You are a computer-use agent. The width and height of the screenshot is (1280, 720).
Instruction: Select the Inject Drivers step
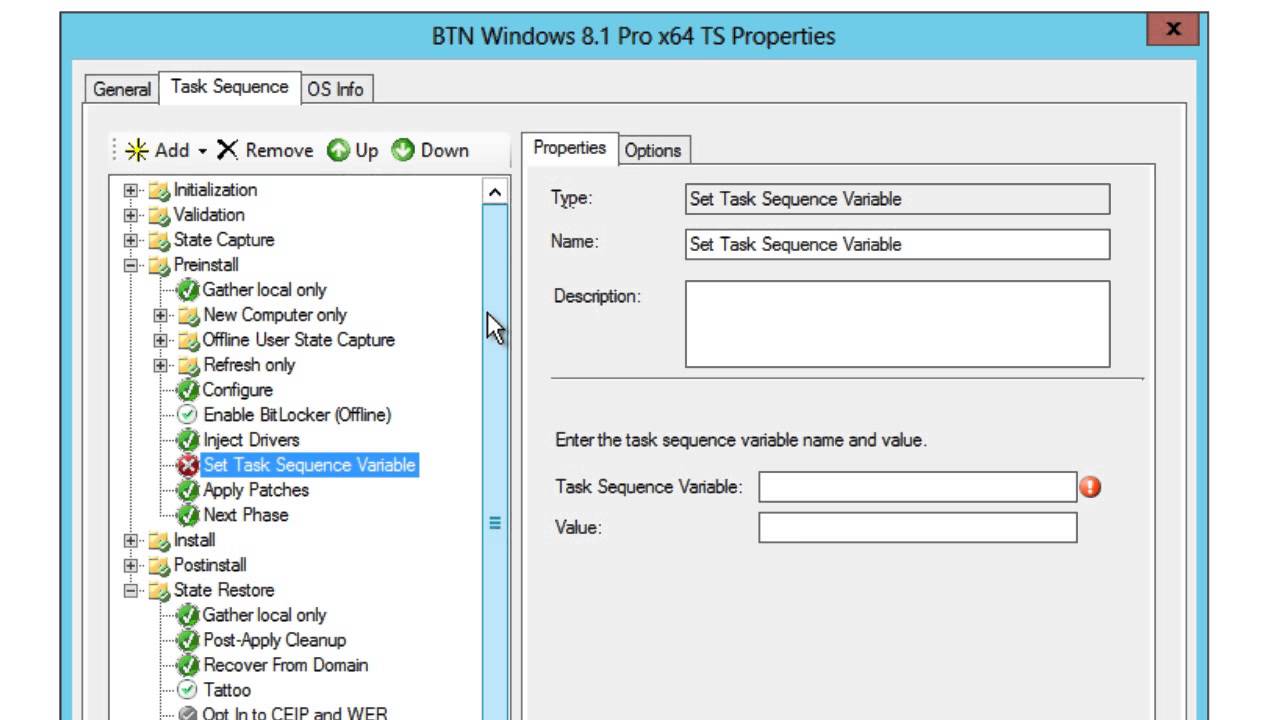pos(251,440)
